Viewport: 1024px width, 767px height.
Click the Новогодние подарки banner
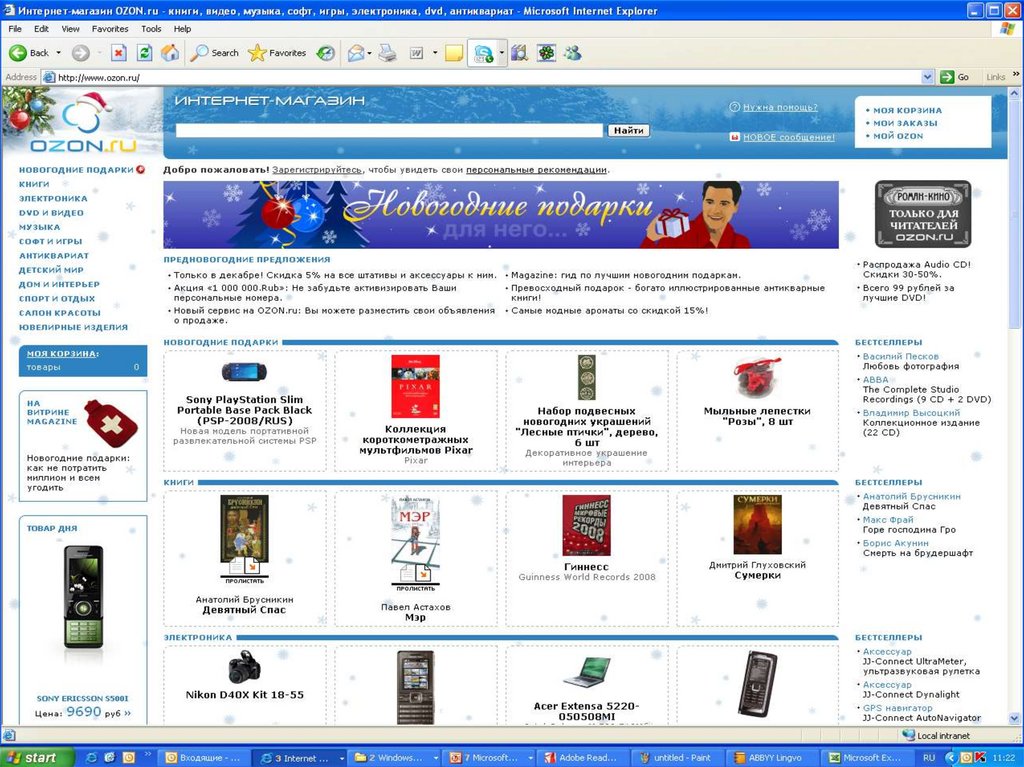point(501,215)
